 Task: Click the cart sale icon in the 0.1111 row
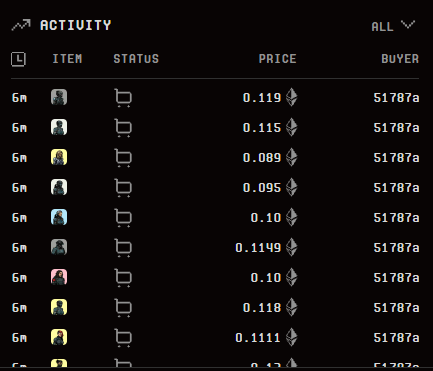point(123,338)
